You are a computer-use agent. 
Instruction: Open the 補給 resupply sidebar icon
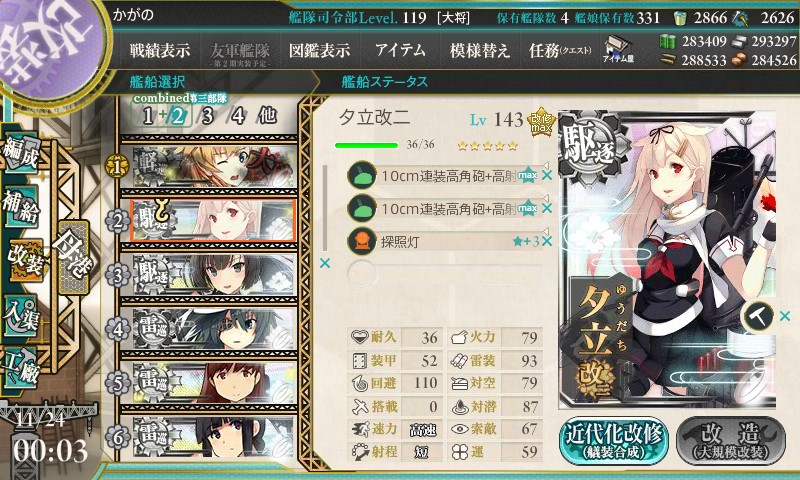click(x=20, y=206)
